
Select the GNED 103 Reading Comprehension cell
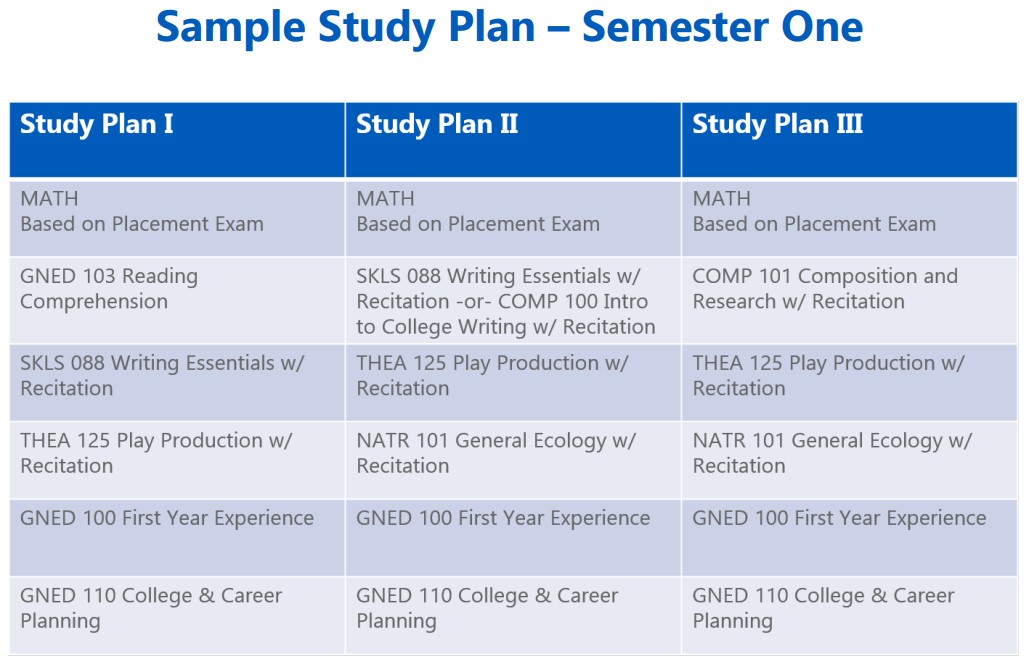(x=109, y=289)
